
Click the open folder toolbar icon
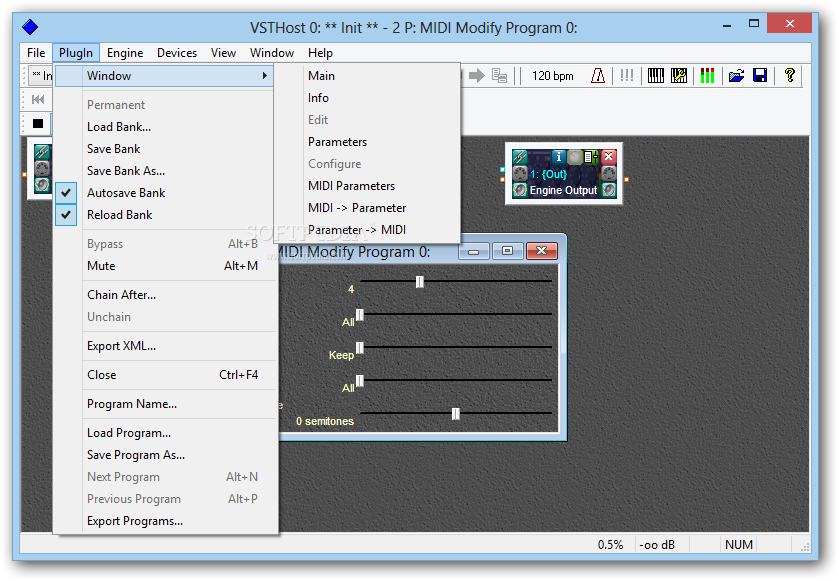click(736, 75)
